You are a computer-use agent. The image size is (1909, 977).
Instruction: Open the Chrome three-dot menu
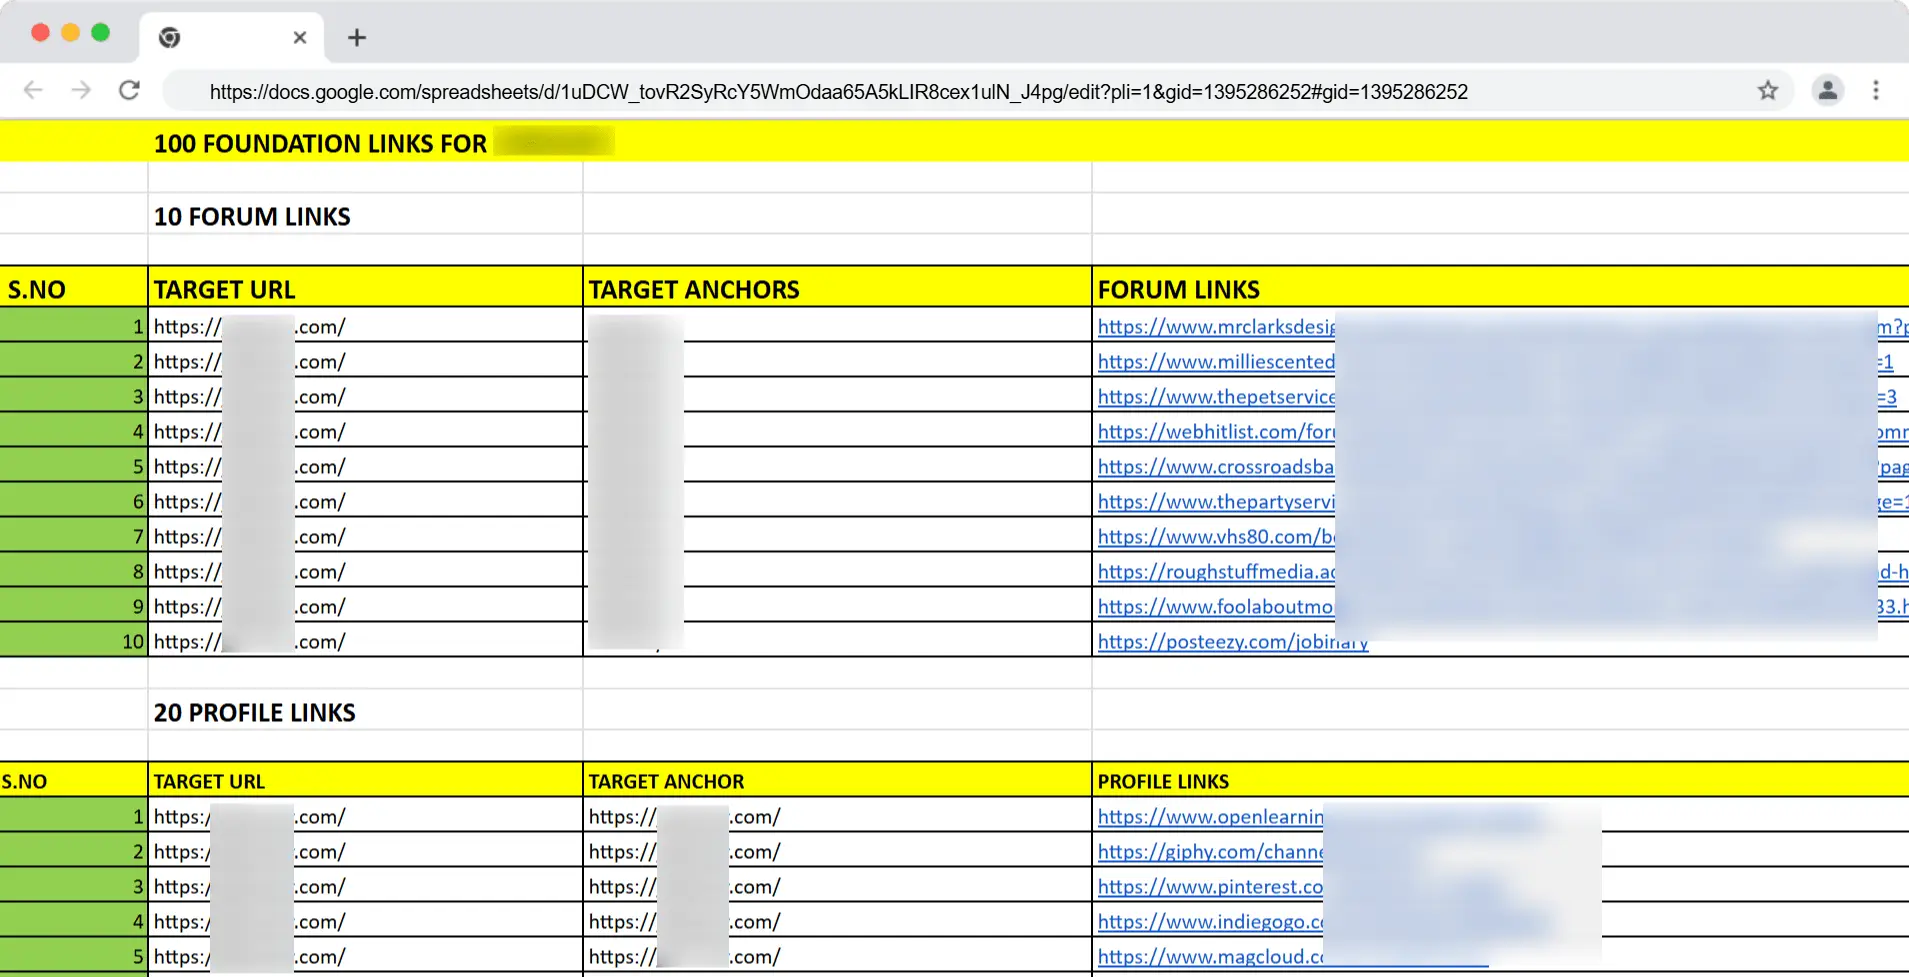tap(1877, 90)
